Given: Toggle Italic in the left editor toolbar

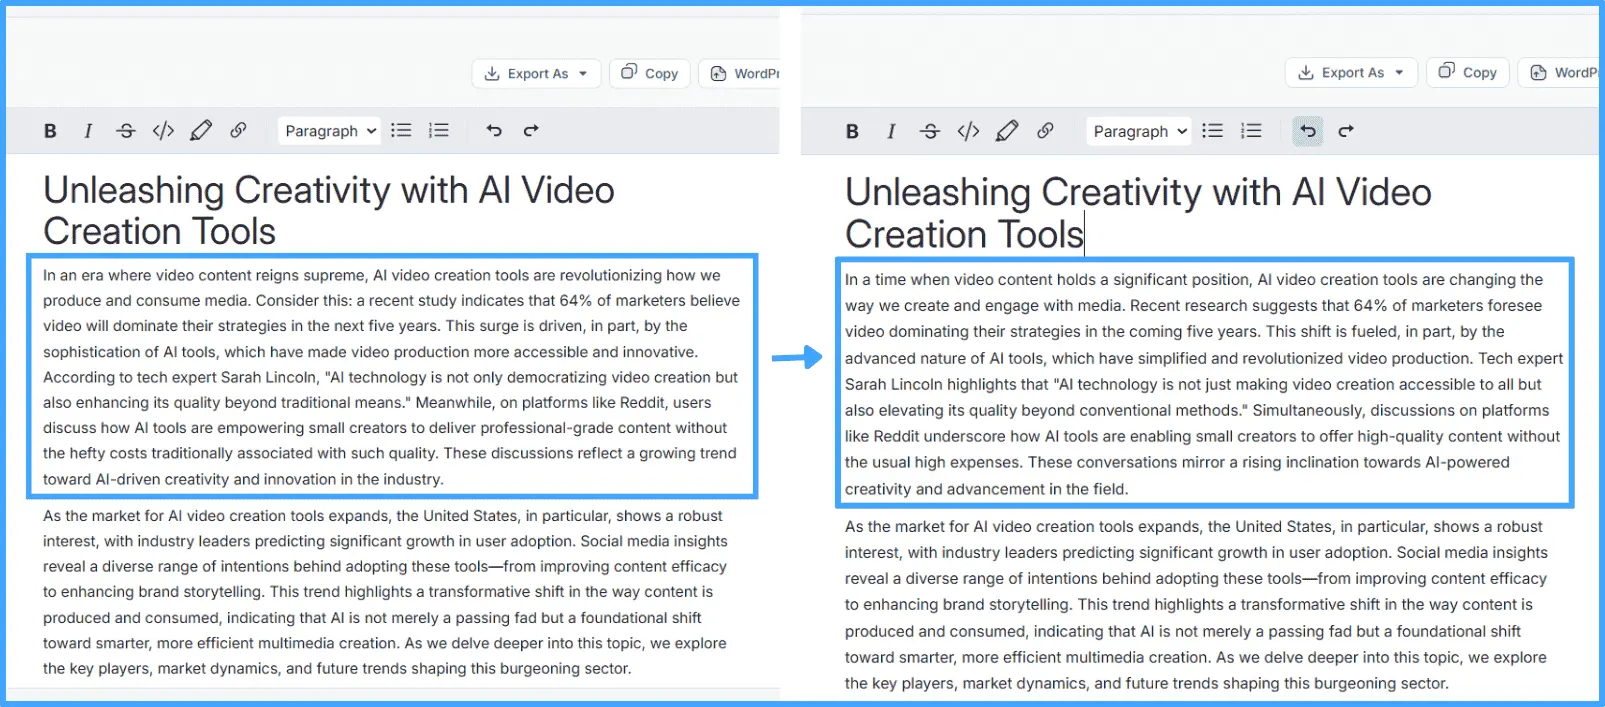Looking at the screenshot, I should click(x=88, y=131).
